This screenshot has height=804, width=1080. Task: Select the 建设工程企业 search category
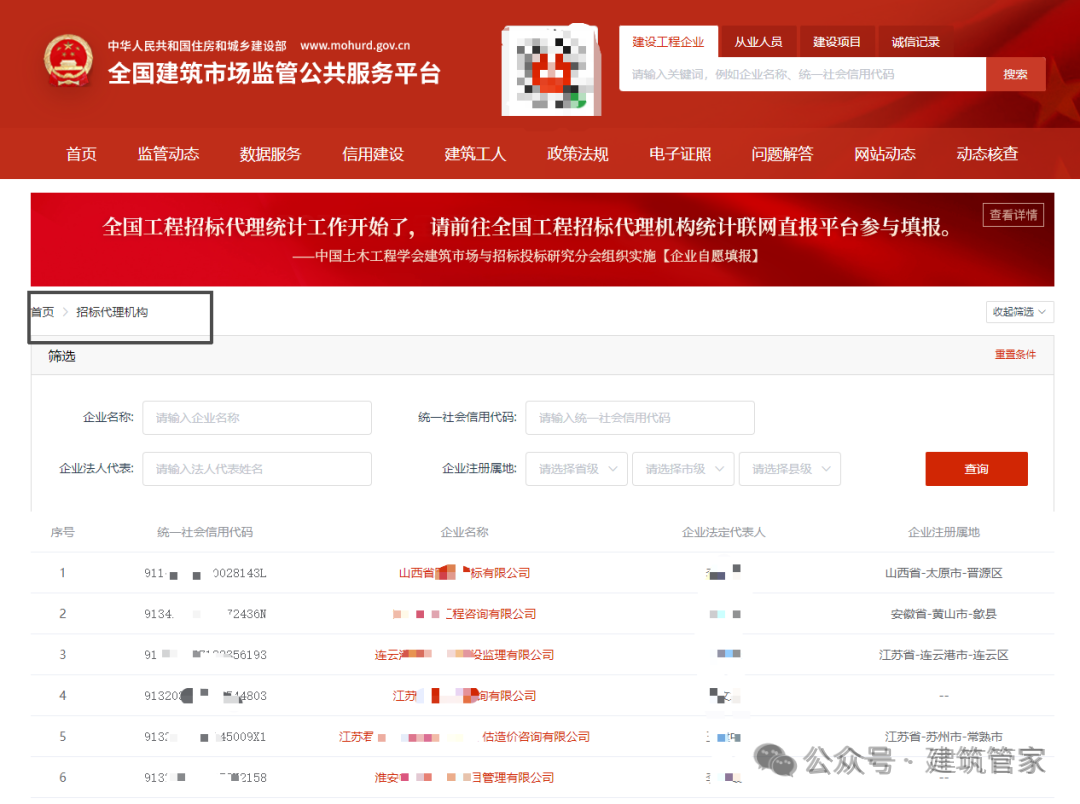click(x=668, y=41)
